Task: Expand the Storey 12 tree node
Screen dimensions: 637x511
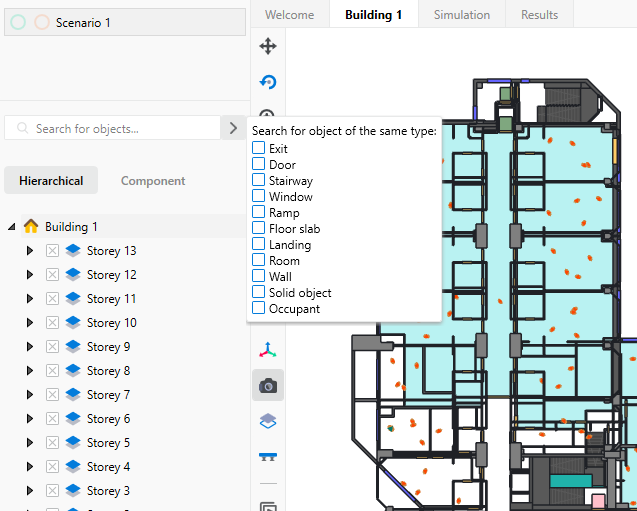Action: pyautogui.click(x=30, y=275)
